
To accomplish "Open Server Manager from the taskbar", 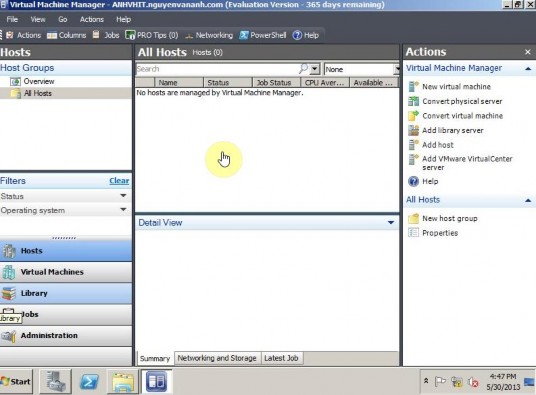I will tap(56, 381).
